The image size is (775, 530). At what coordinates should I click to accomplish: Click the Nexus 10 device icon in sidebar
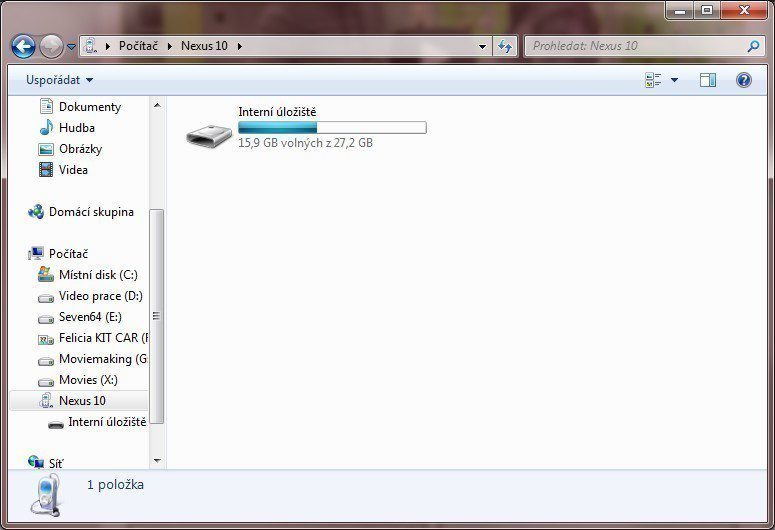pyautogui.click(x=46, y=400)
